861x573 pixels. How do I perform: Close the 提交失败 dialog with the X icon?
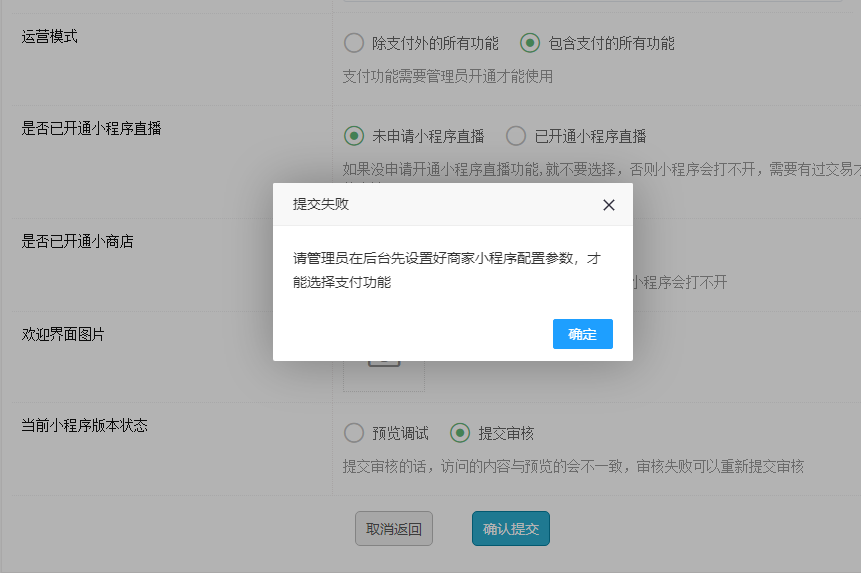[608, 205]
